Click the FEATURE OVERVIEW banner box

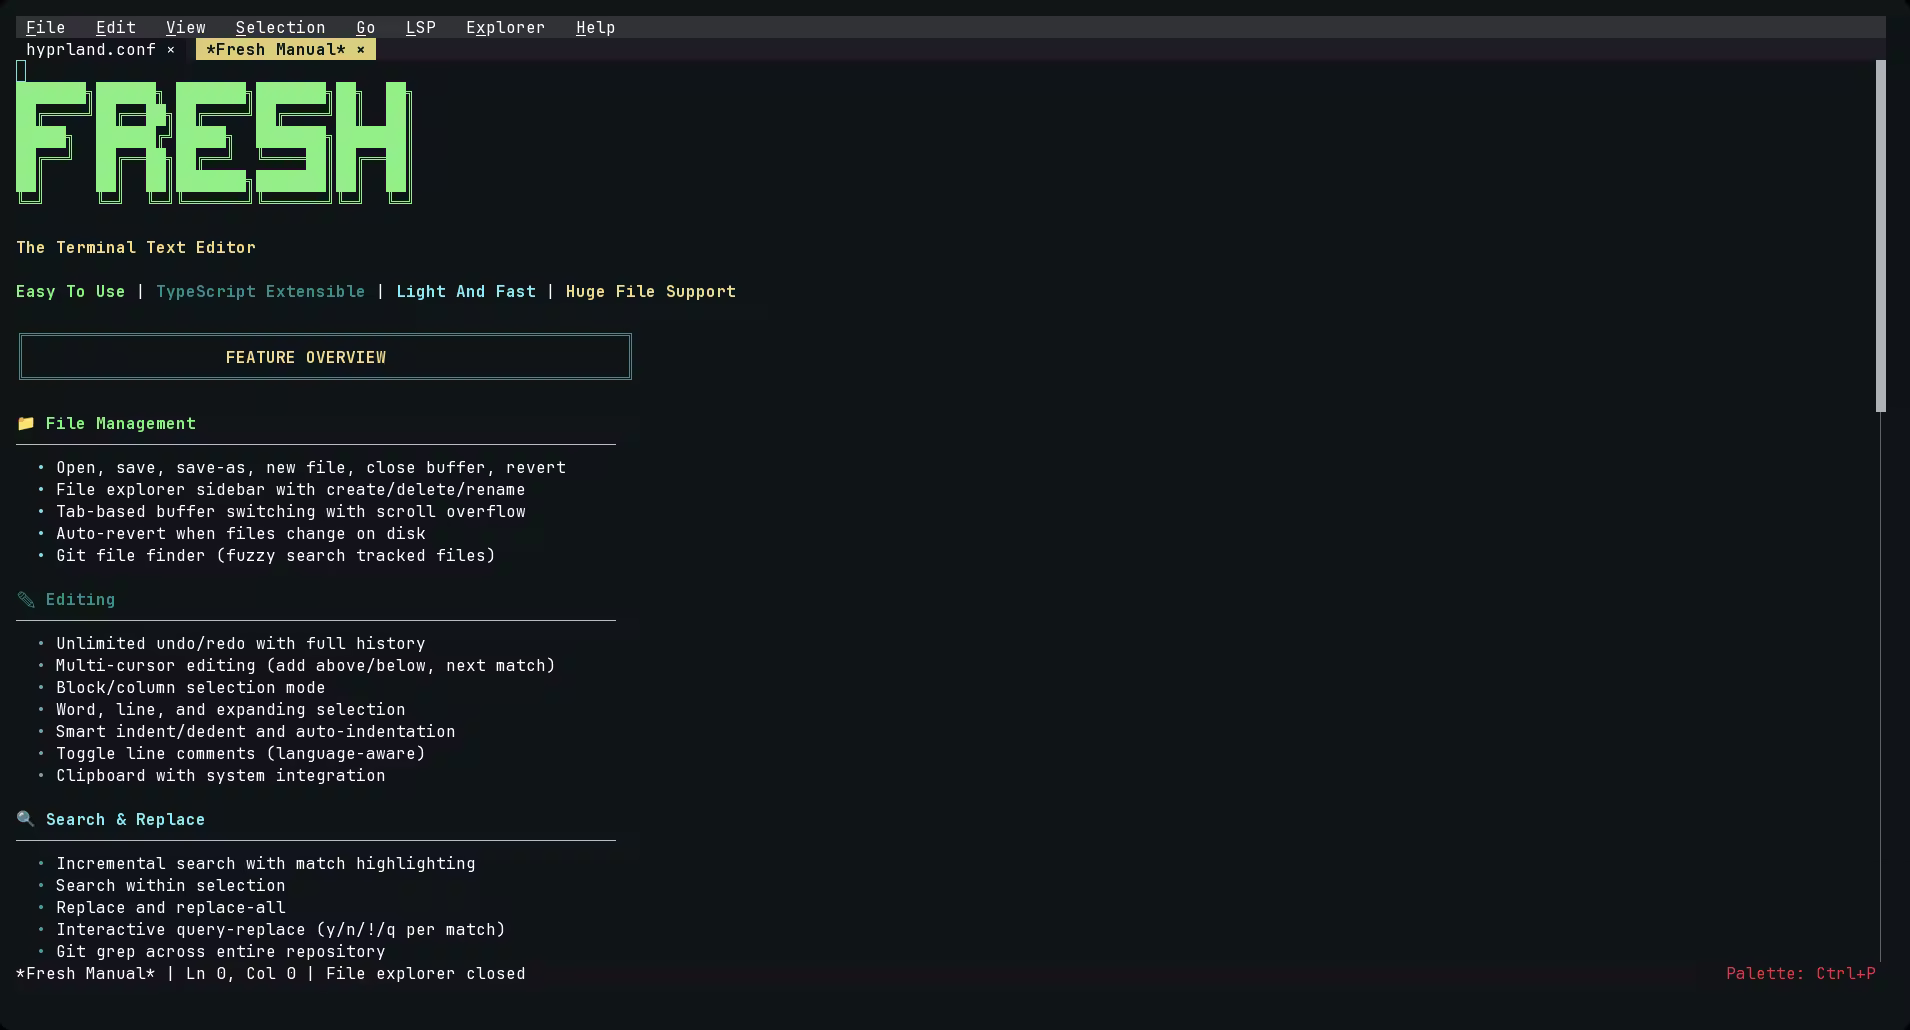pyautogui.click(x=325, y=357)
